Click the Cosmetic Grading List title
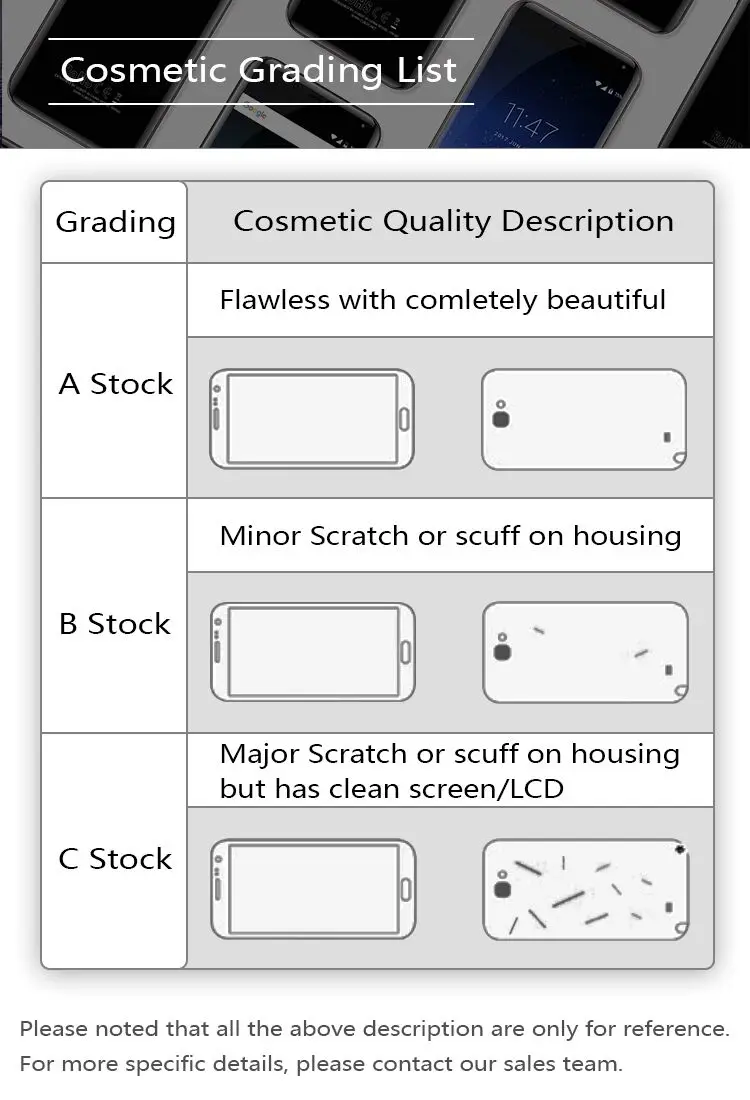The height and width of the screenshot is (1100, 750). 259,70
